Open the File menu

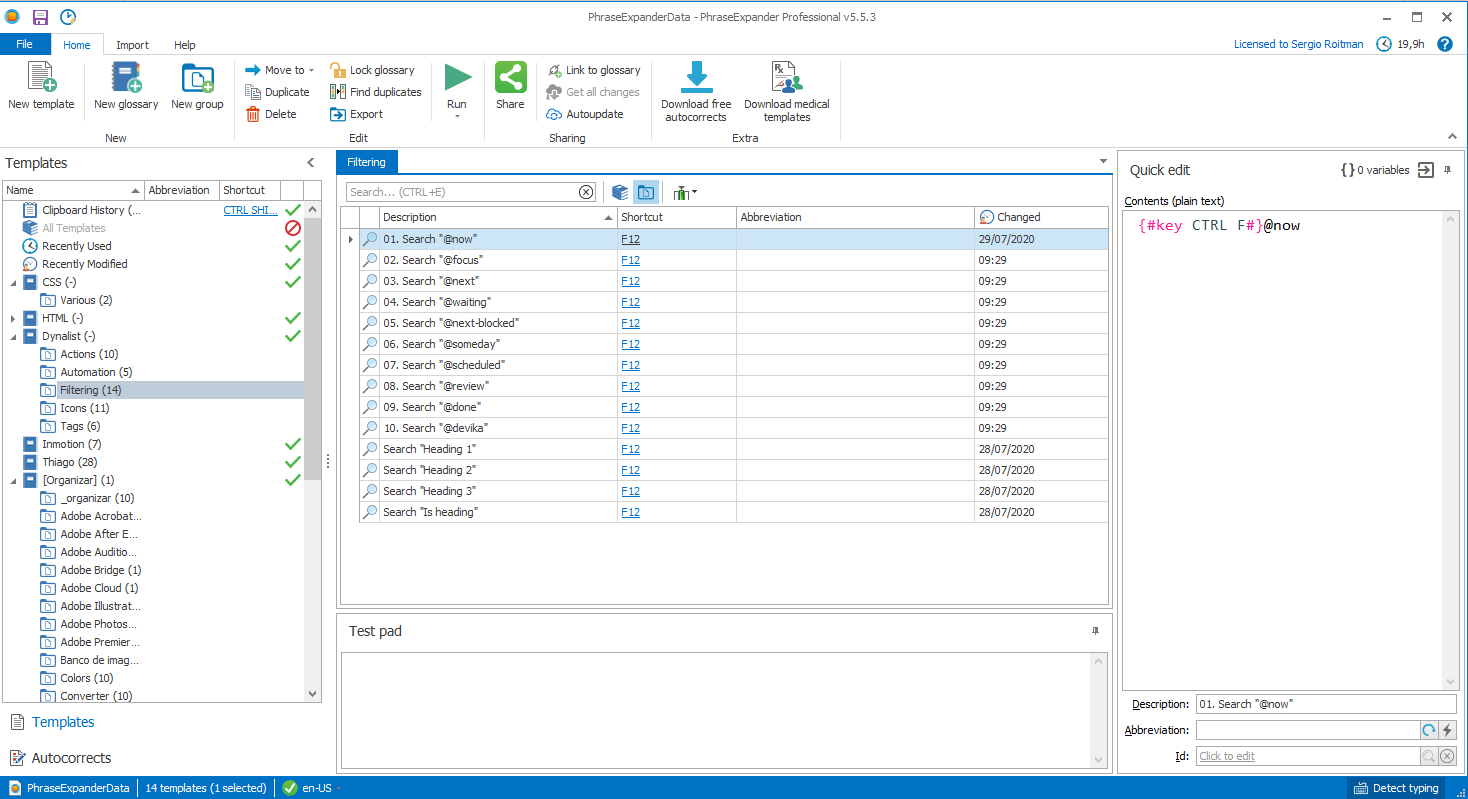[x=24, y=45]
